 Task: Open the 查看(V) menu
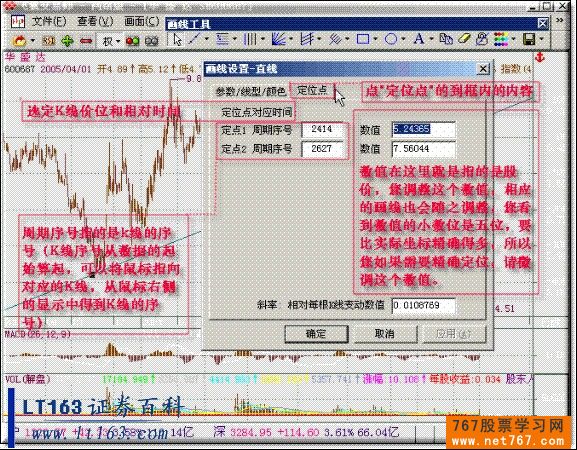pyautogui.click(x=95, y=21)
